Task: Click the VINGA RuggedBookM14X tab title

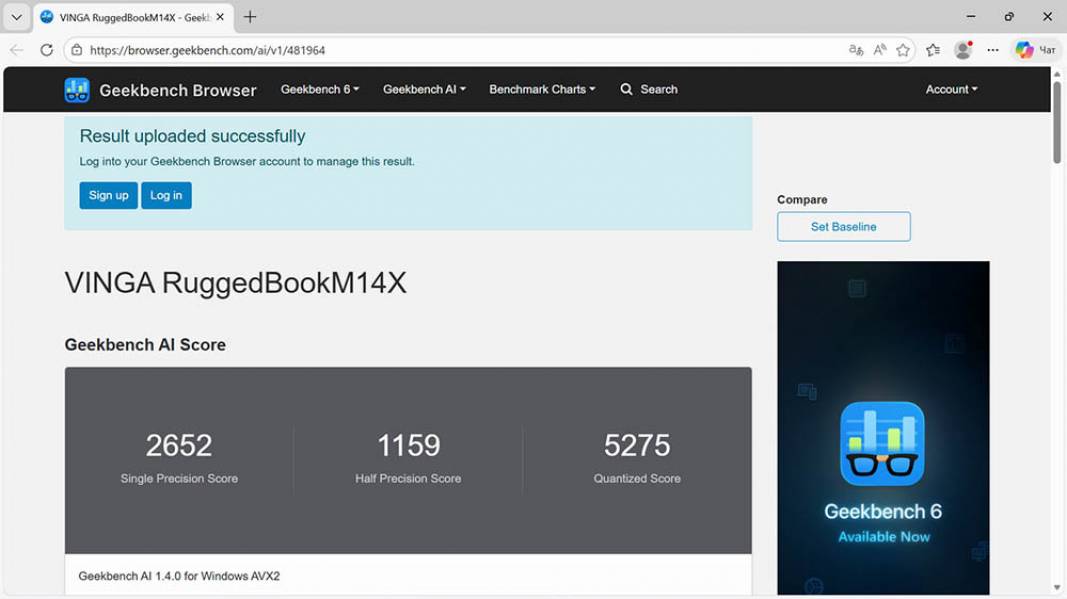Action: coord(135,18)
